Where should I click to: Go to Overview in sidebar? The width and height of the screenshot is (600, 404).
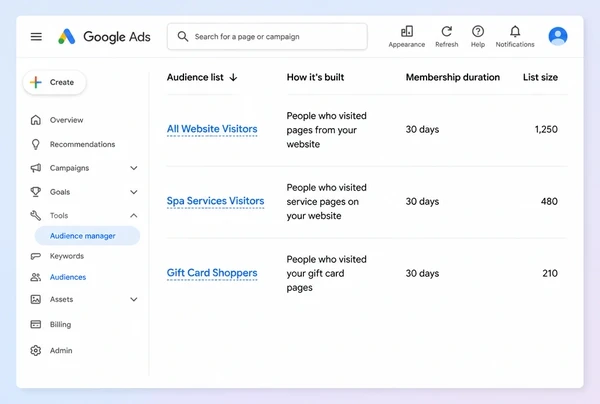[66, 120]
